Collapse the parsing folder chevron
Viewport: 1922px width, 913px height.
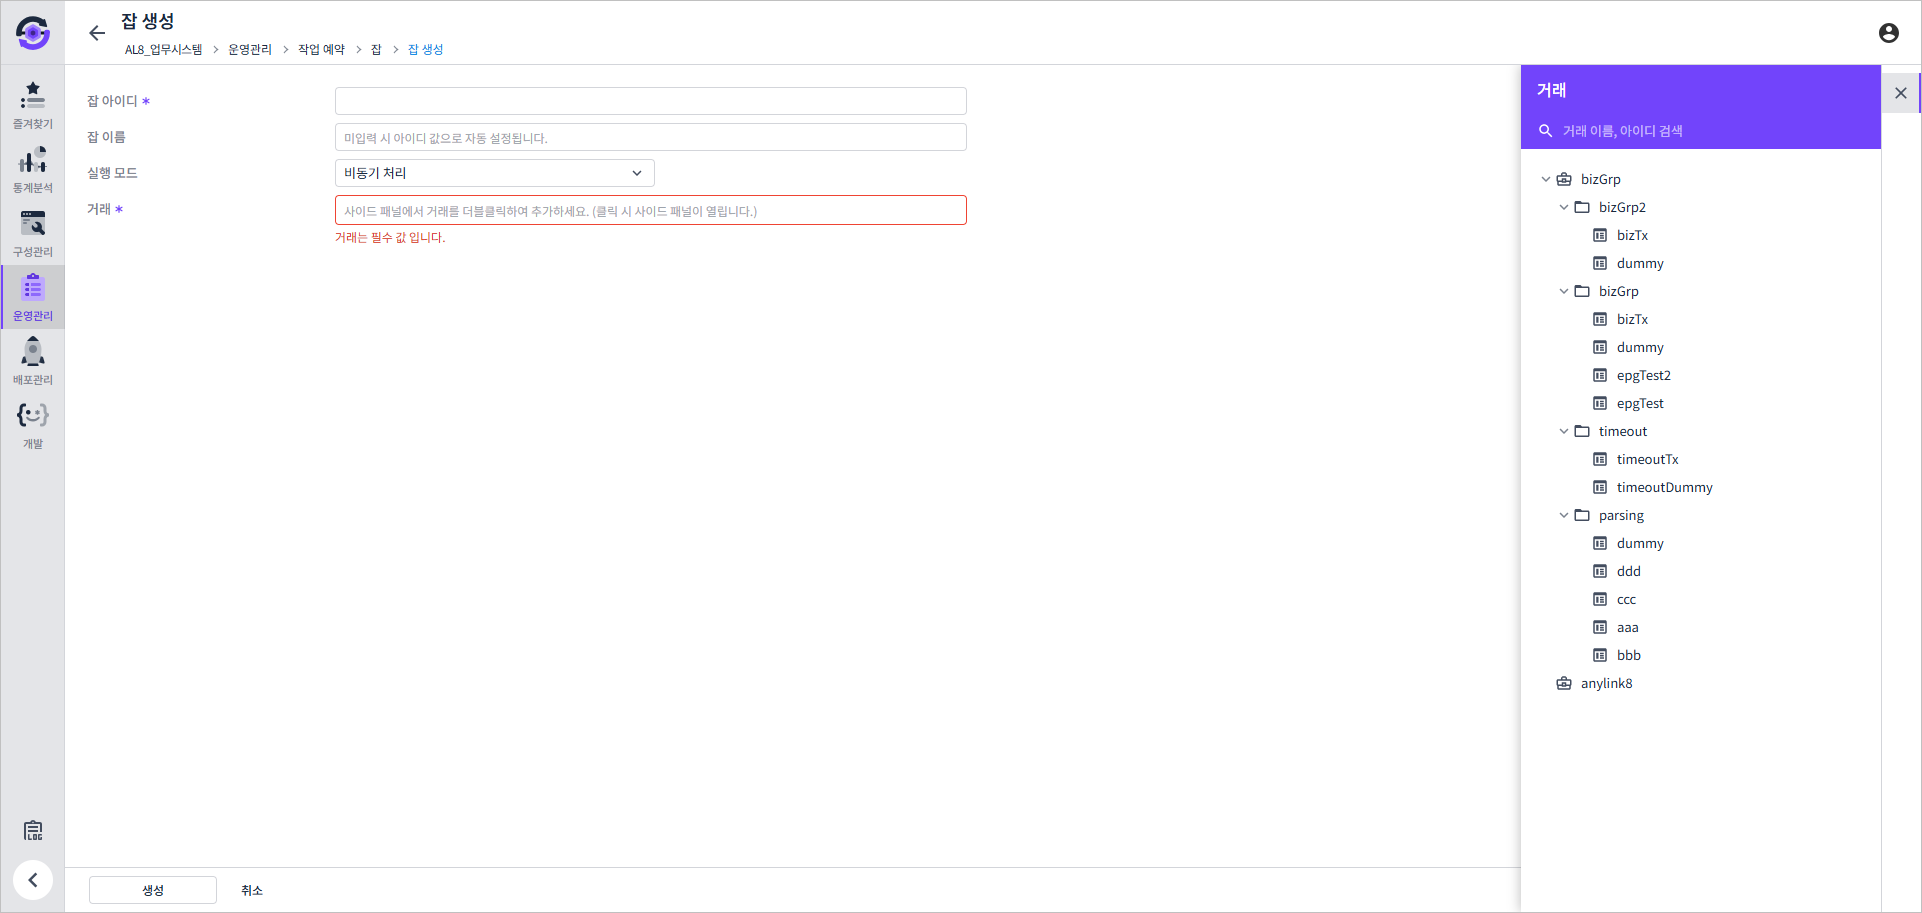click(1564, 515)
